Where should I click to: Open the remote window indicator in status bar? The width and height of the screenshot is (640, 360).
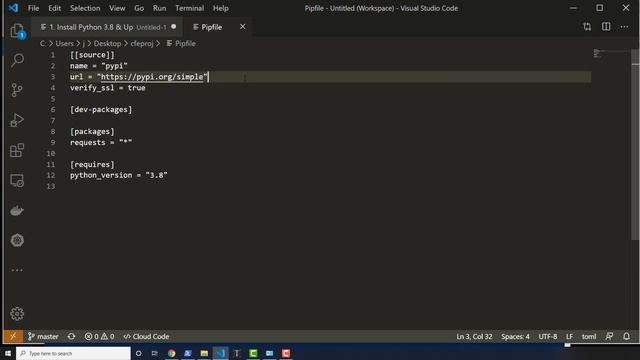13,336
